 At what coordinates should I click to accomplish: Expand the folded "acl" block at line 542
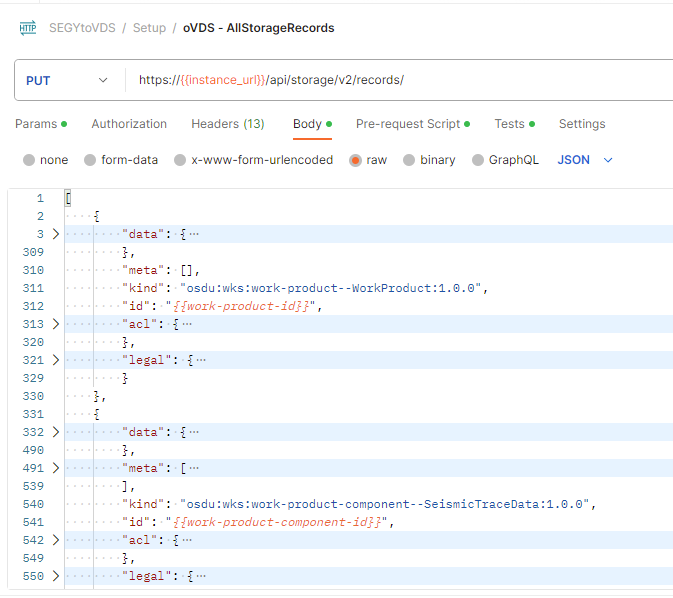click(56, 540)
